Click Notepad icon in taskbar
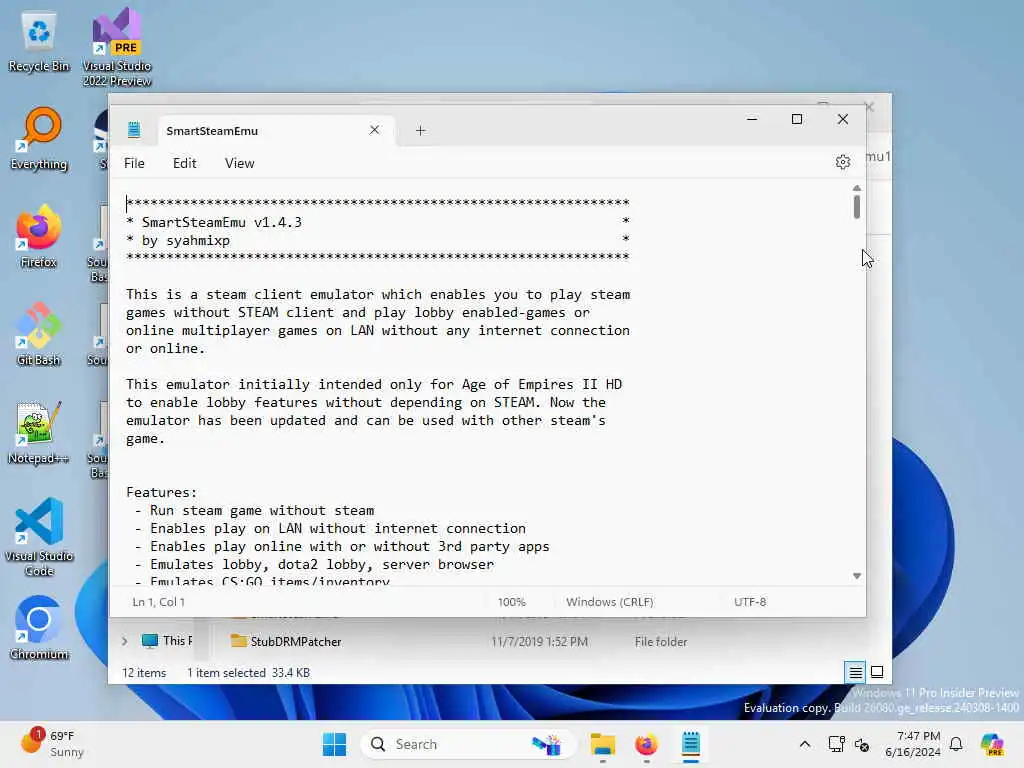 click(x=690, y=744)
